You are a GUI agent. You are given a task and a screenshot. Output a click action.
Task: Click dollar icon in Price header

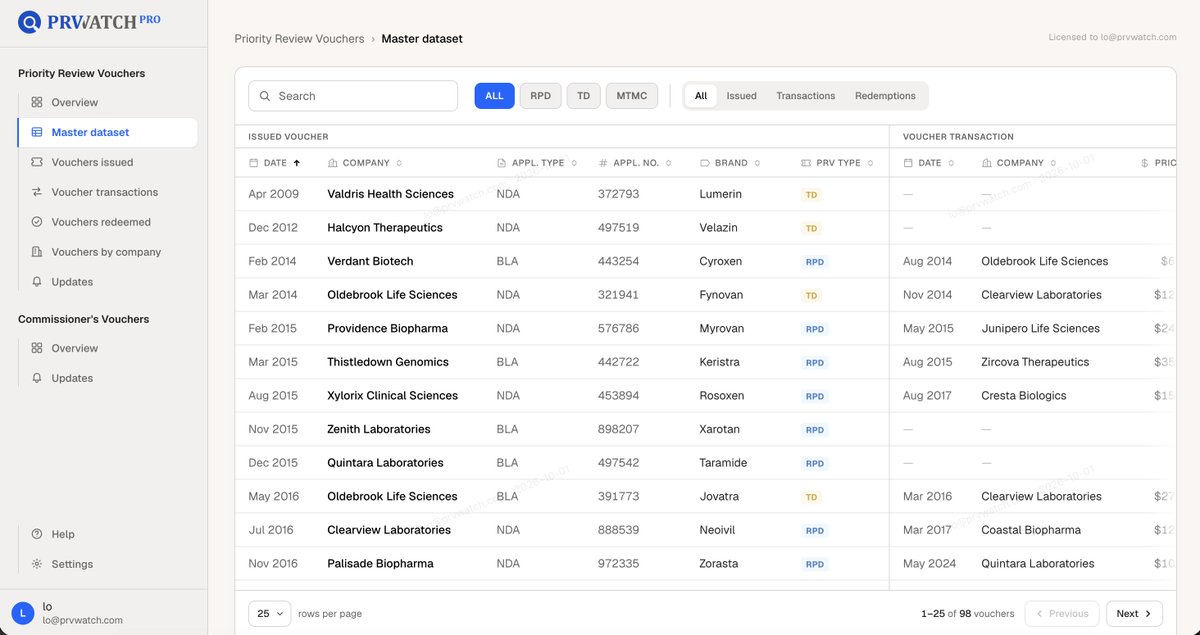(1145, 163)
